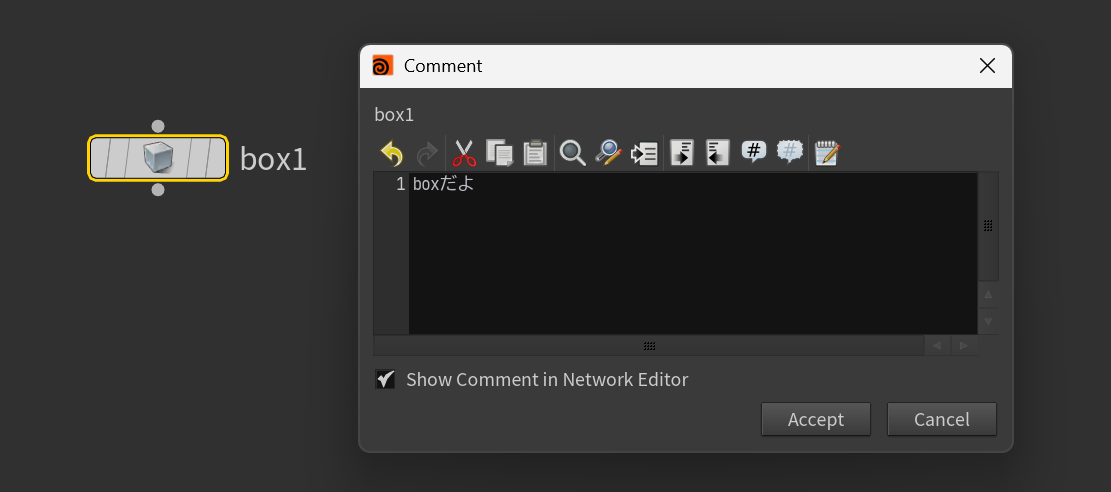The width and height of the screenshot is (1111, 492).
Task: Click the Copy icon in toolbar
Action: coord(499,153)
